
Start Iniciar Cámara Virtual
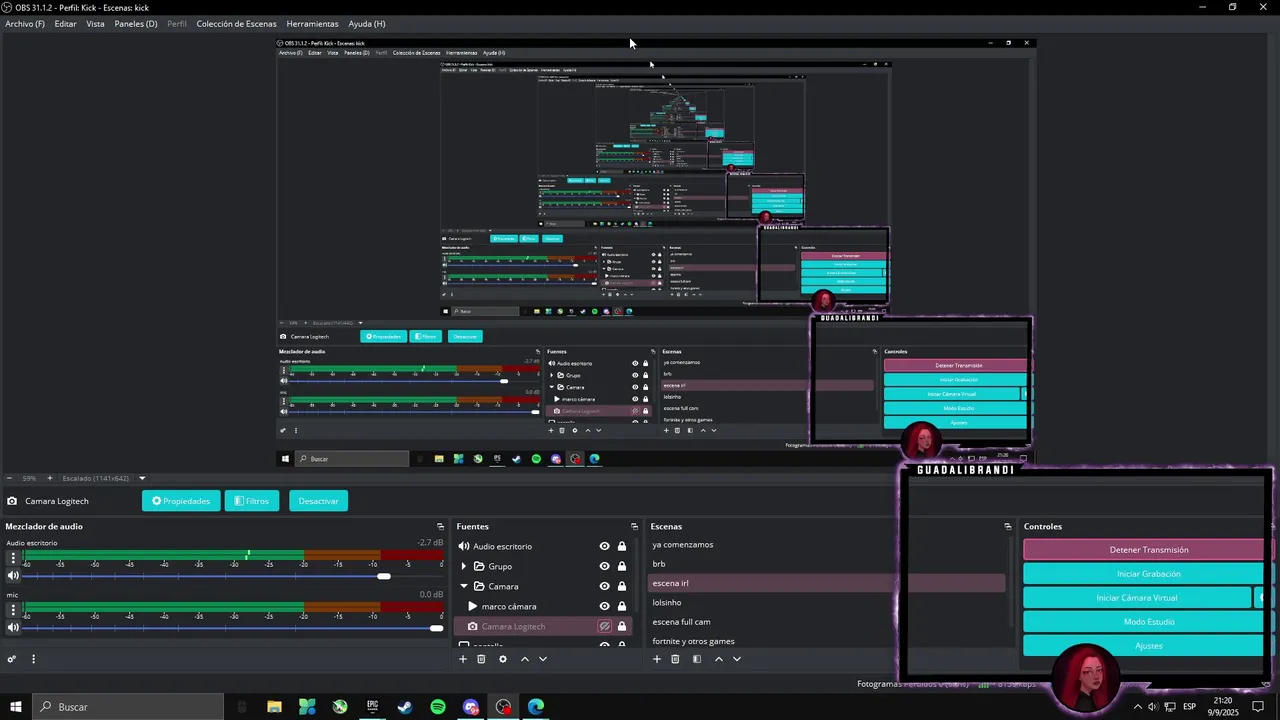click(1137, 598)
